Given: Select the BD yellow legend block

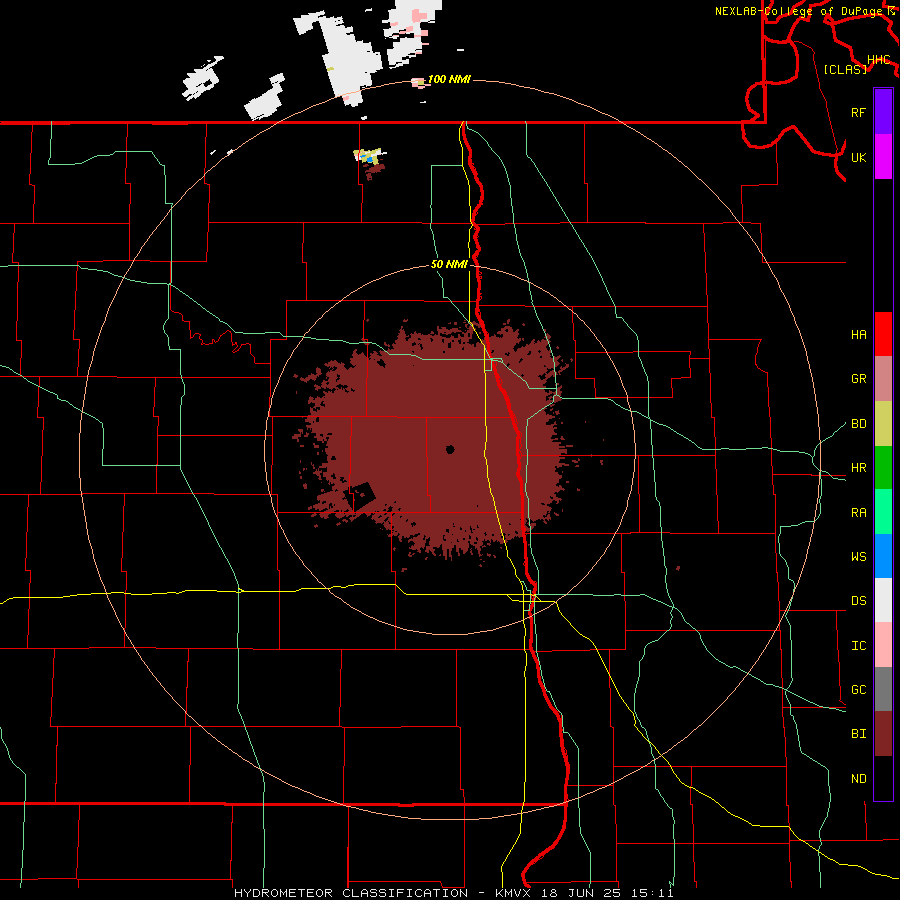Looking at the screenshot, I should pos(883,424).
